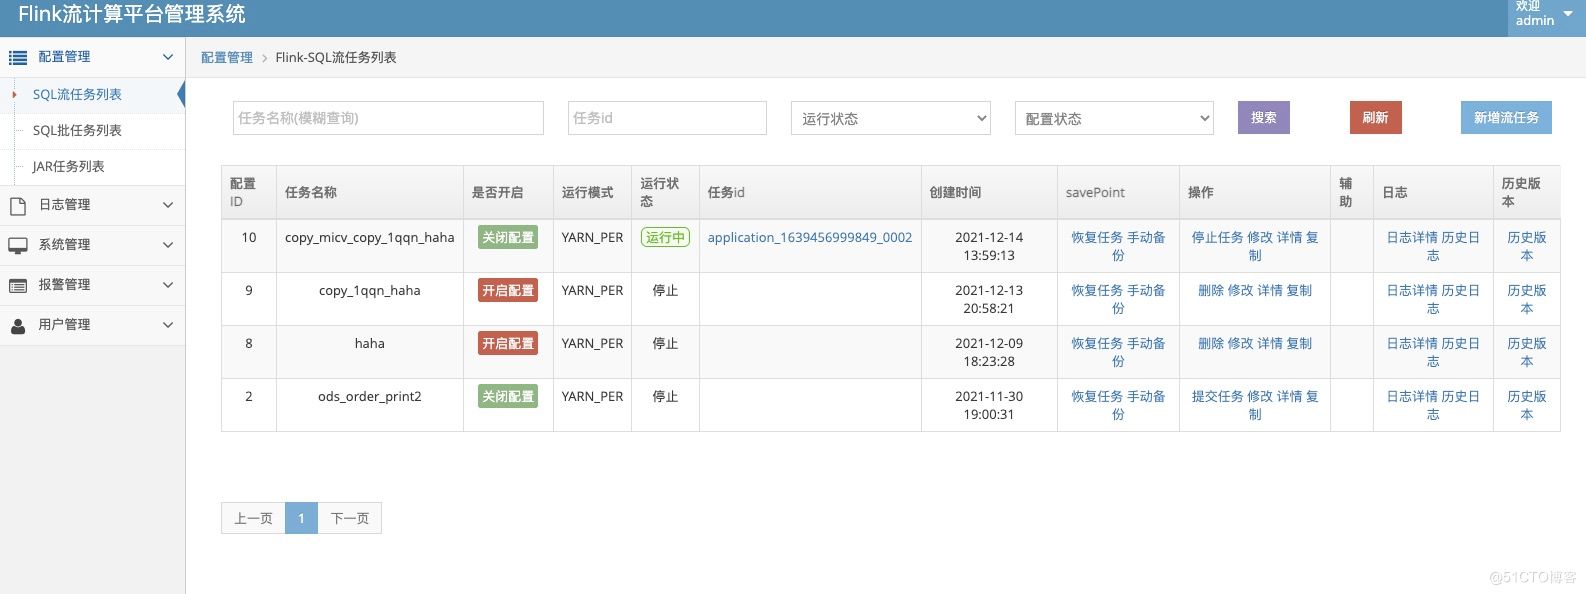Click the 系统管理 monitor icon
The height and width of the screenshot is (594, 1586).
click(18, 245)
